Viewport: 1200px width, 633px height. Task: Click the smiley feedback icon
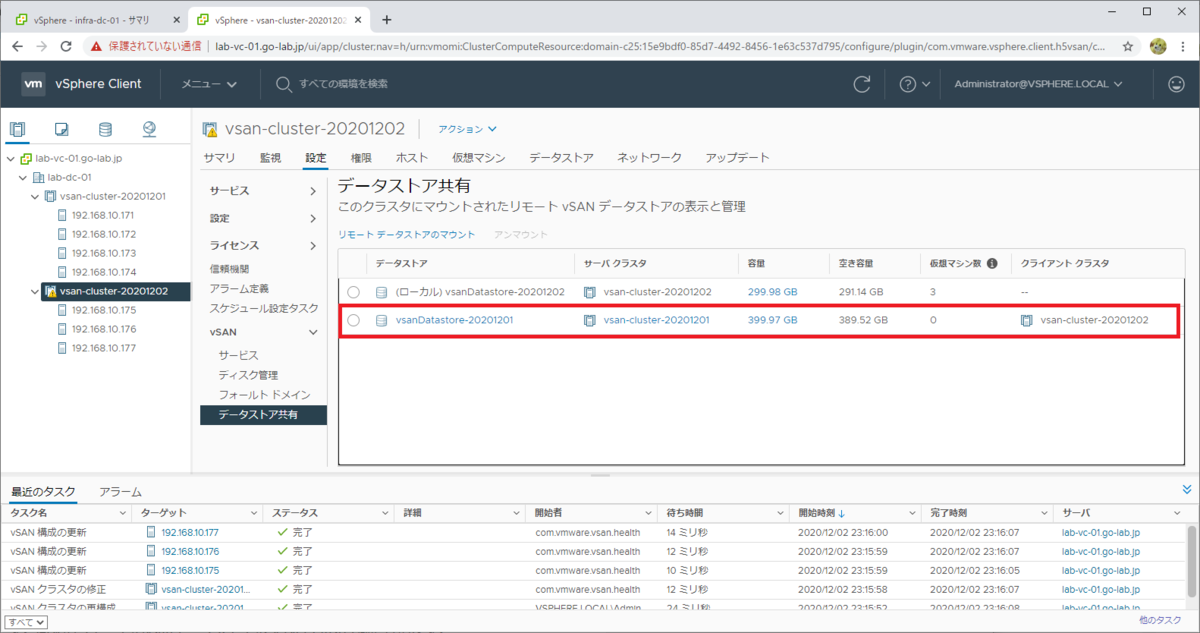click(1176, 84)
